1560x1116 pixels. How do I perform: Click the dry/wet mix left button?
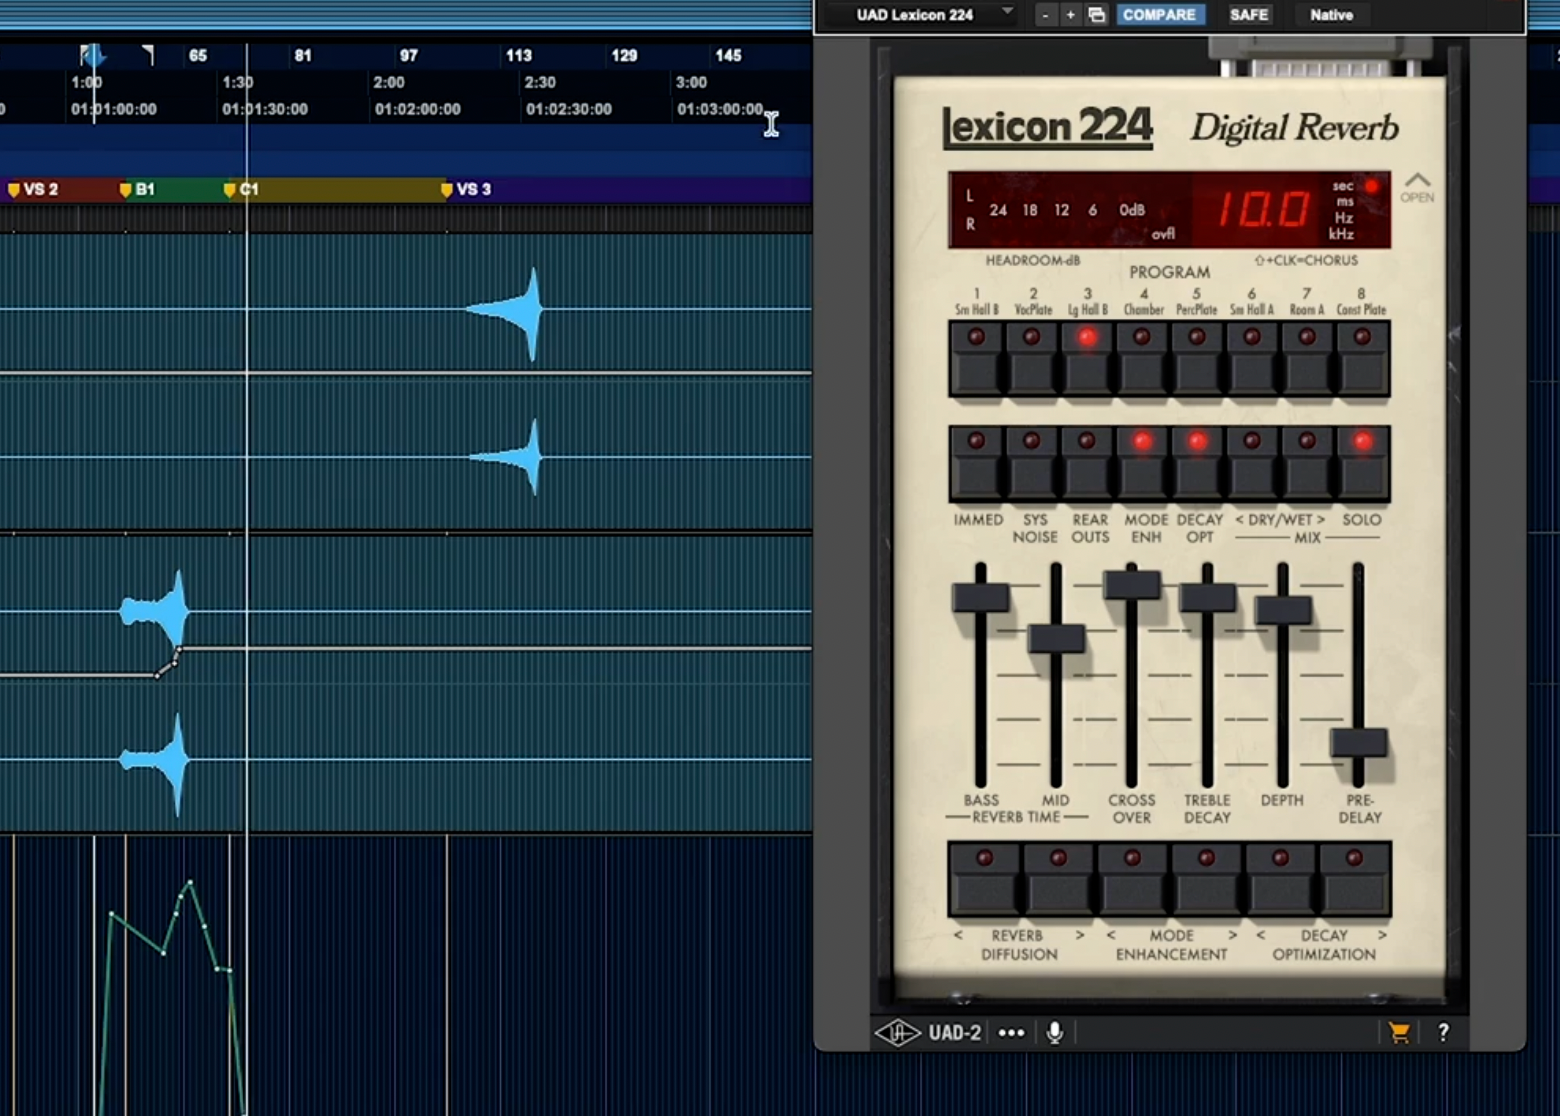click(1252, 465)
